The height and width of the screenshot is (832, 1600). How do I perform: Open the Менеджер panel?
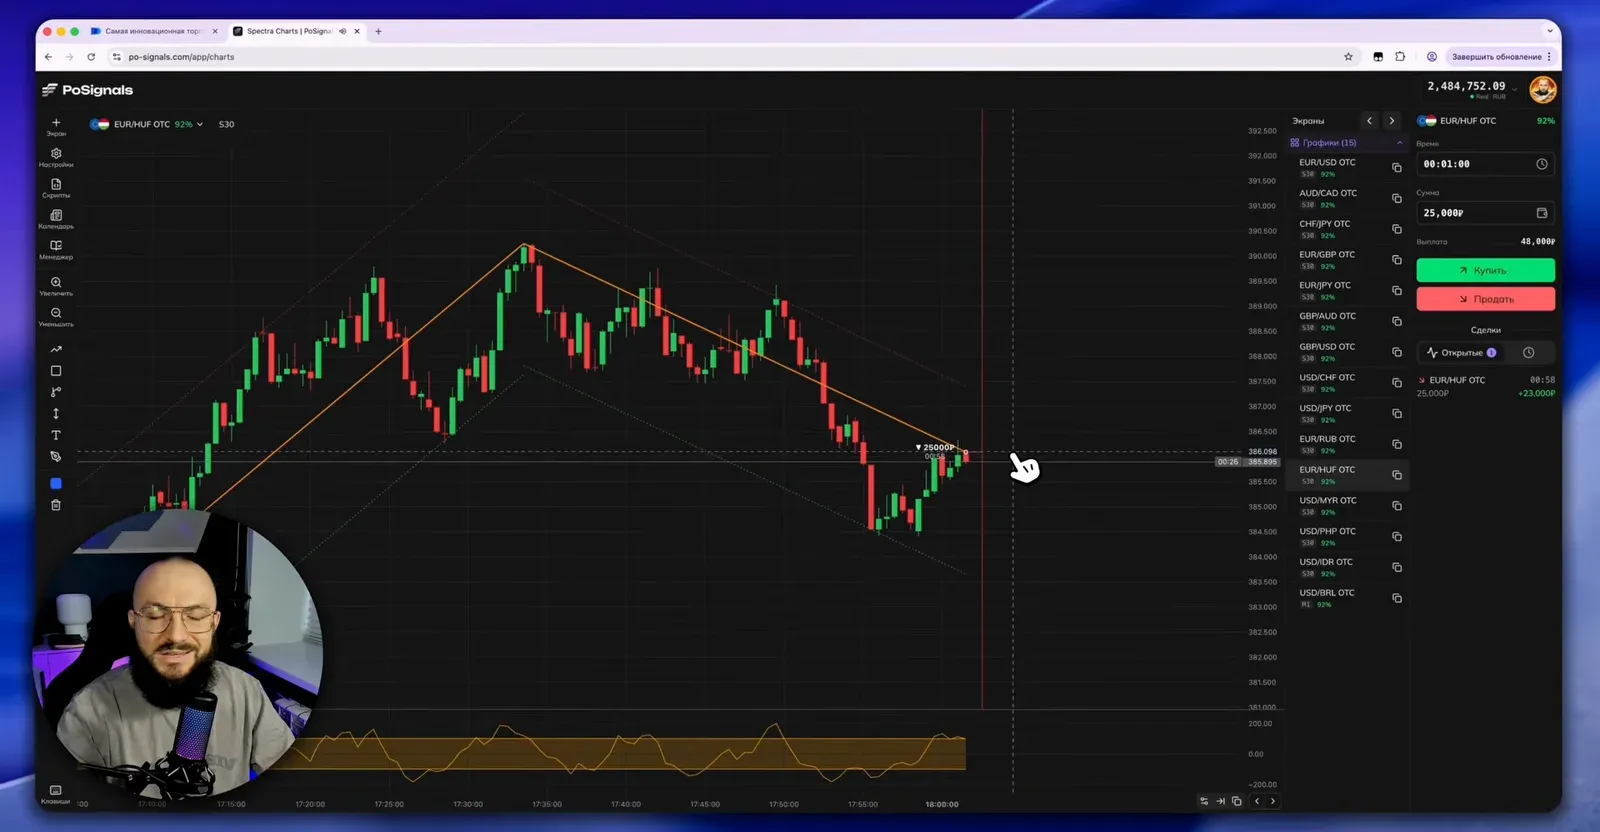[x=56, y=250]
